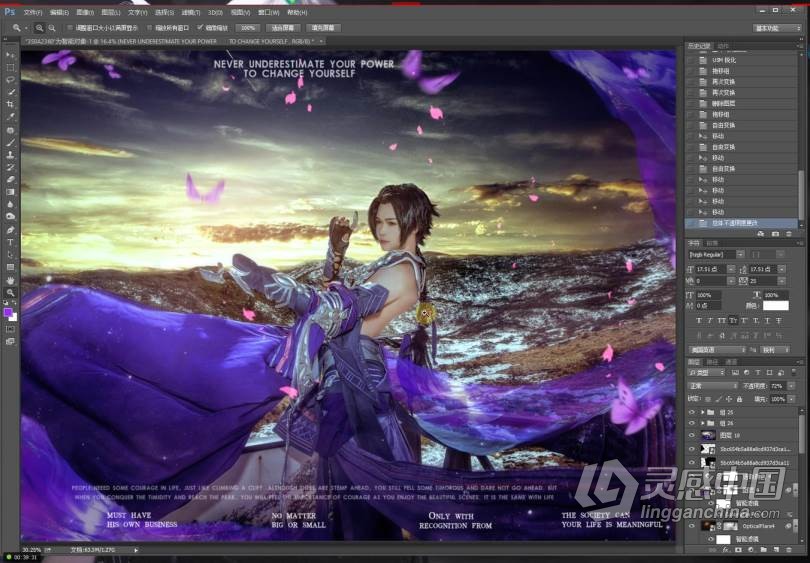Toggle zoom all windows checkbox

[149, 28]
